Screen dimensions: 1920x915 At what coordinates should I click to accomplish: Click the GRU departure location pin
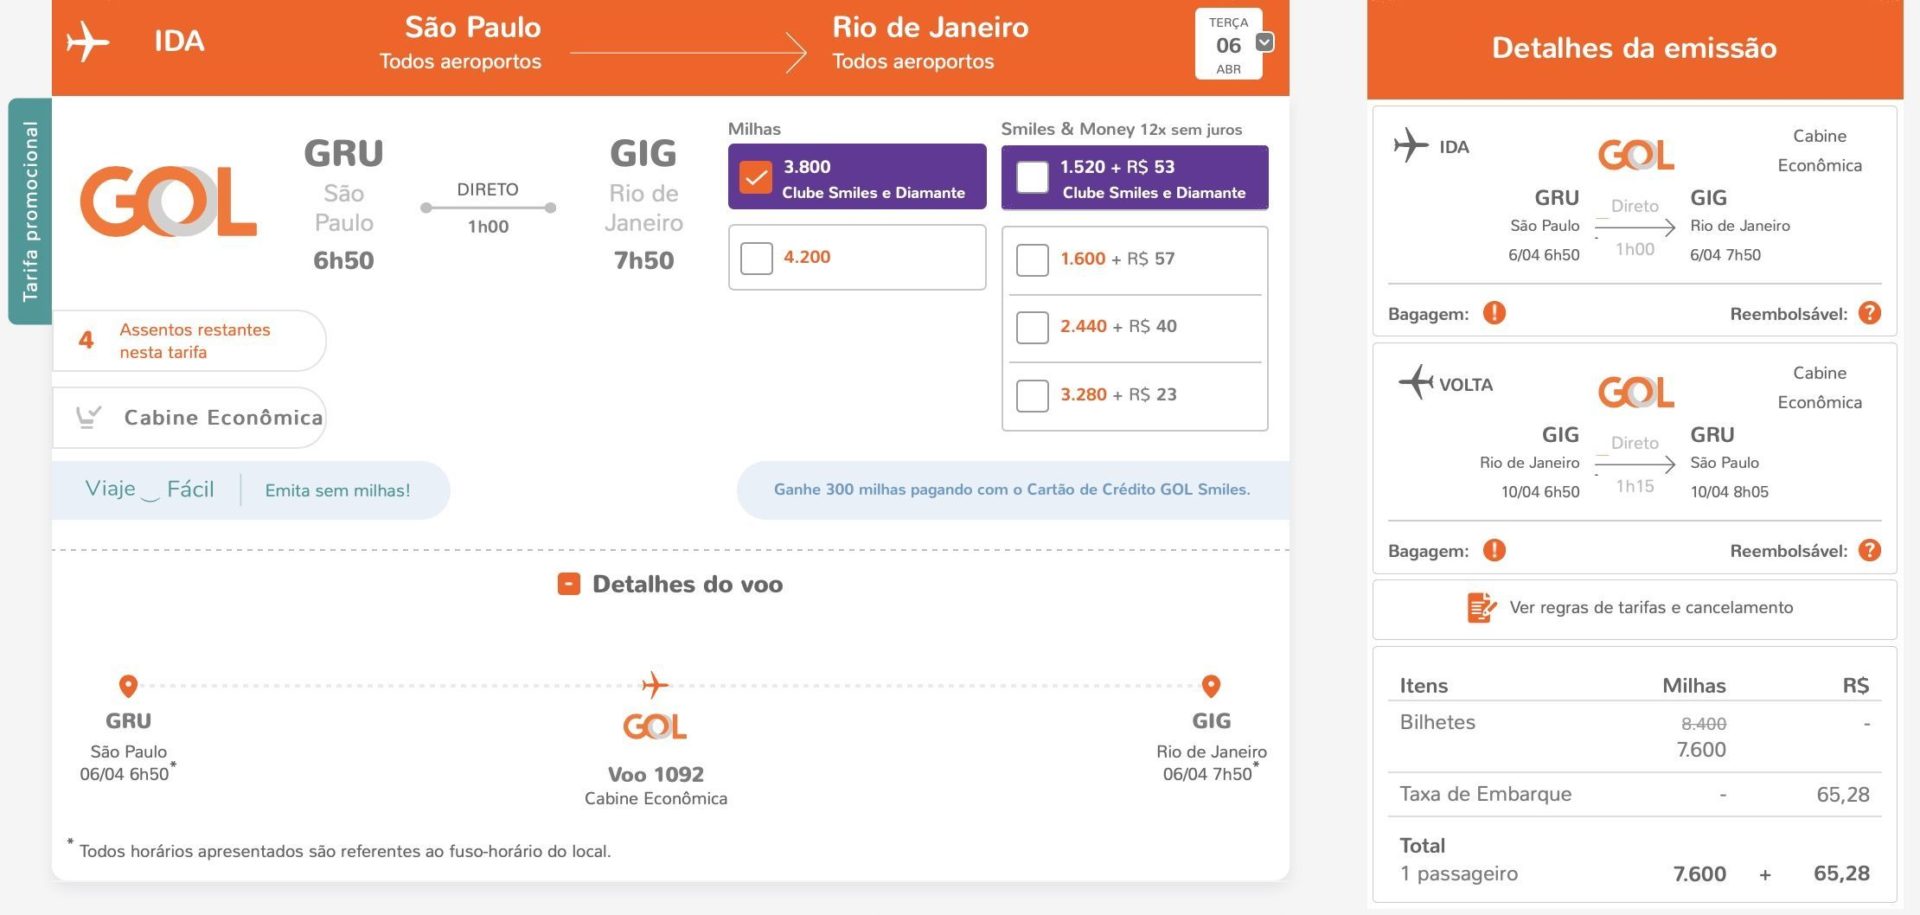coord(128,686)
